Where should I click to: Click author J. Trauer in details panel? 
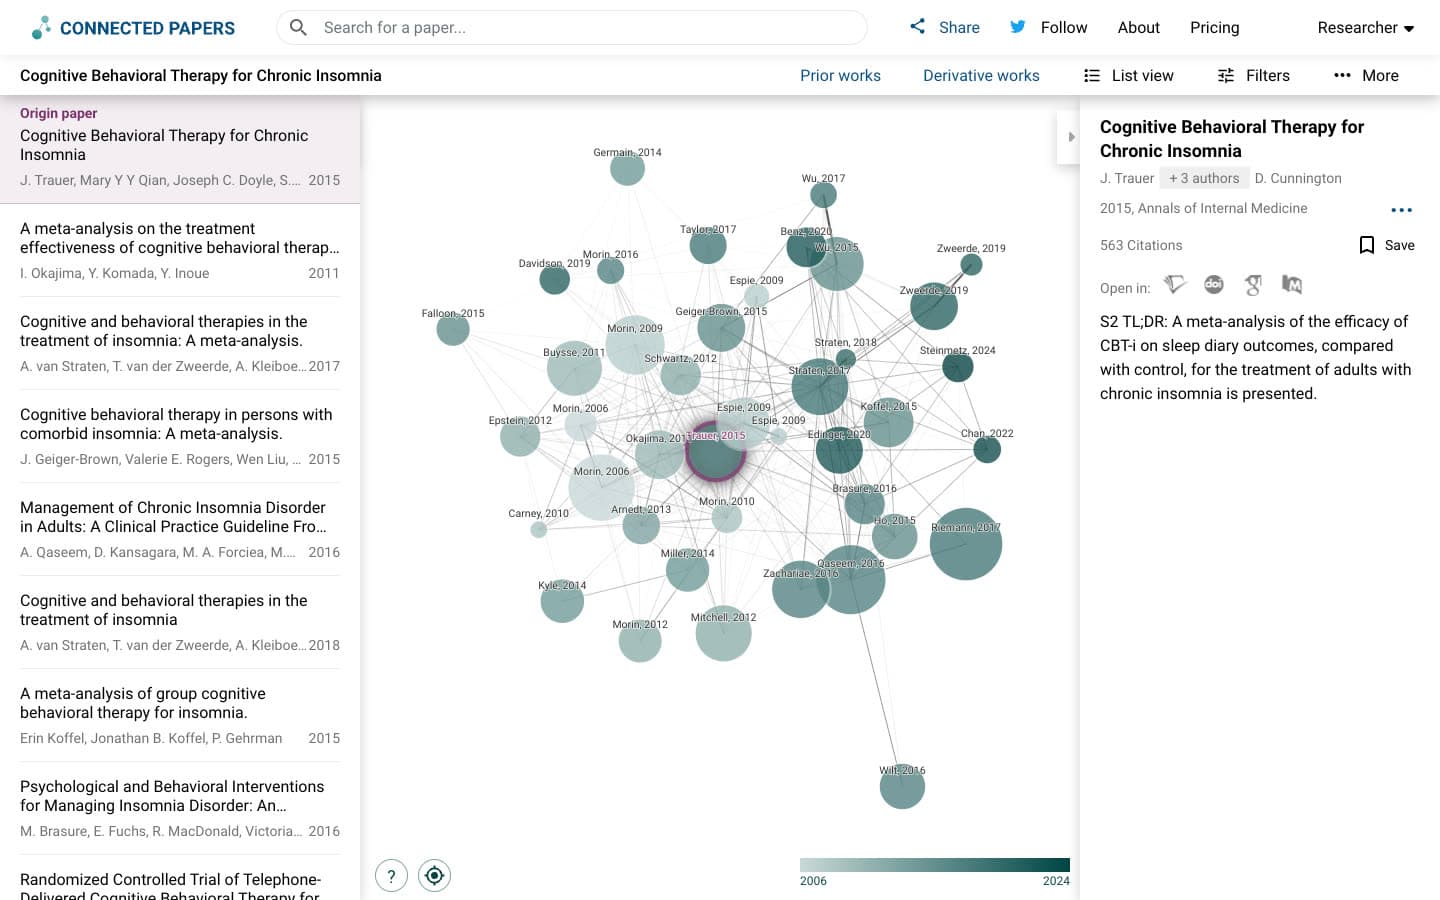pyautogui.click(x=1127, y=178)
